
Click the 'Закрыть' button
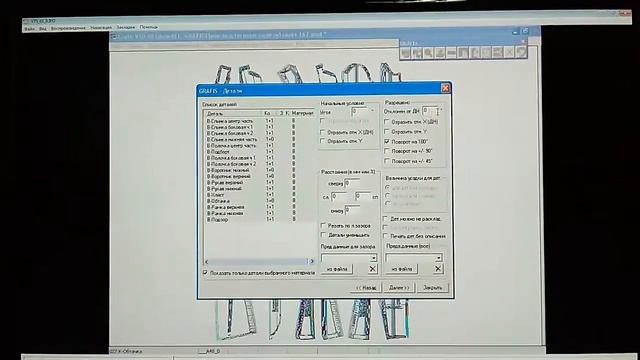click(433, 288)
